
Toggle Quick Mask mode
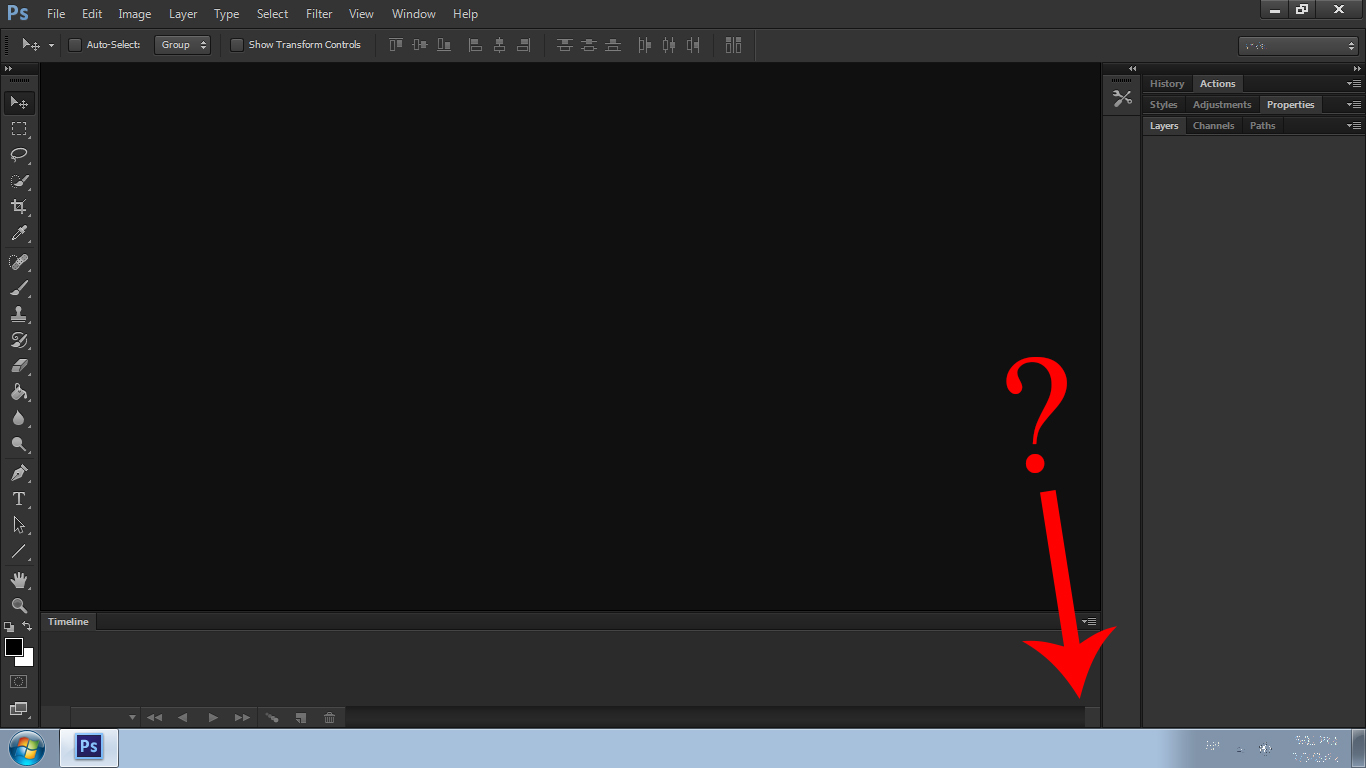[x=19, y=682]
